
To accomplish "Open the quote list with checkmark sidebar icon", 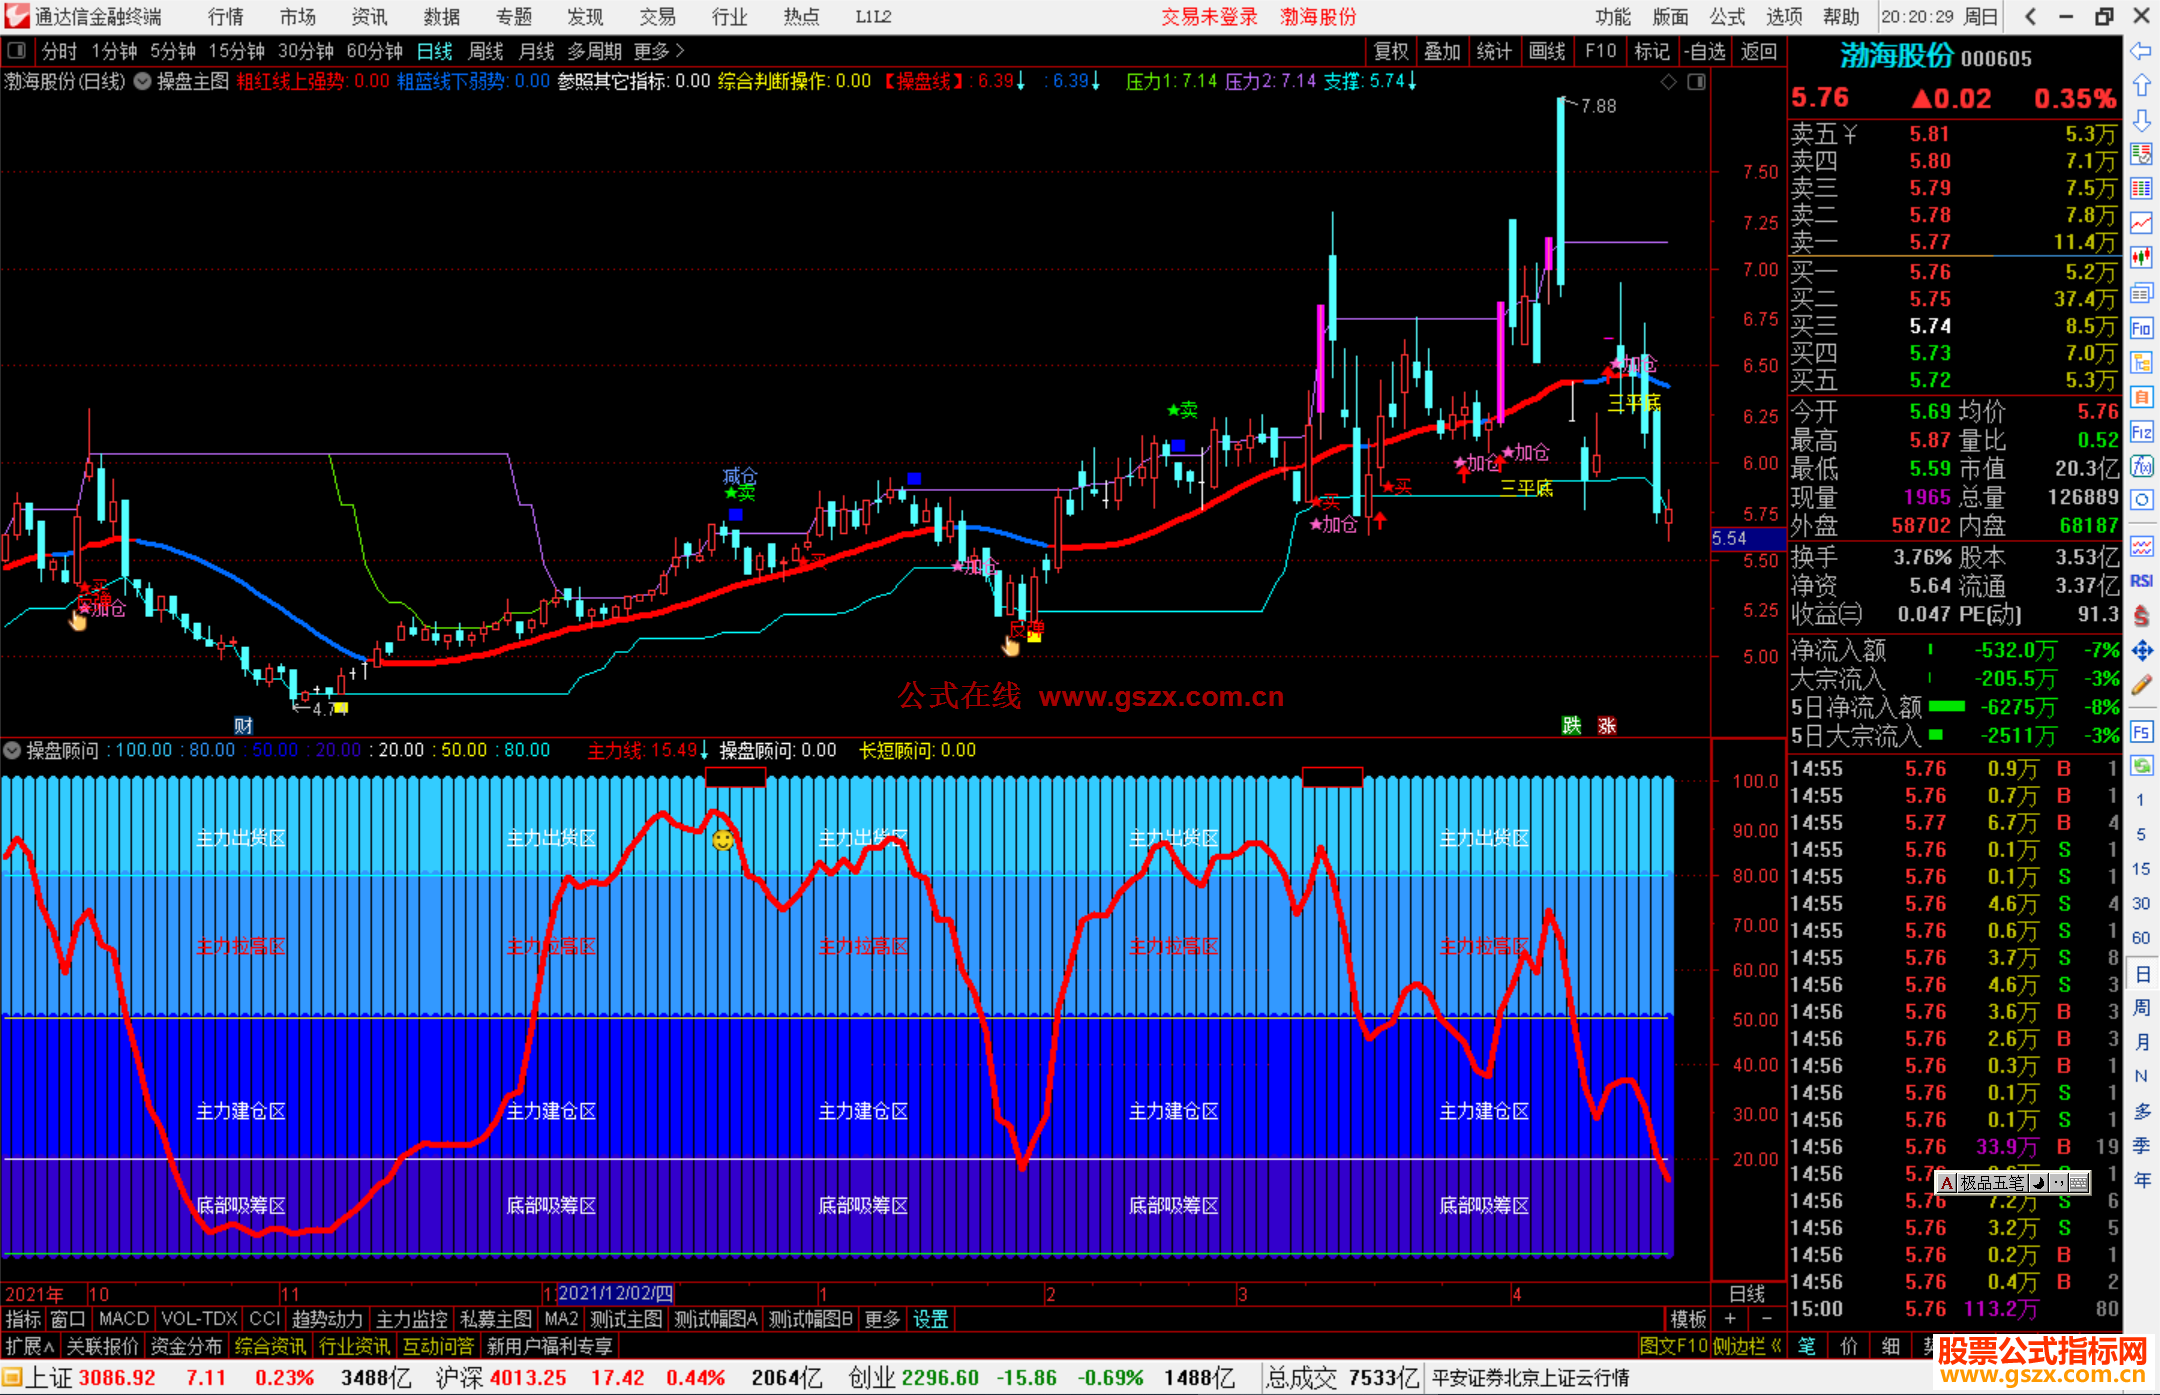I will click(x=2141, y=155).
